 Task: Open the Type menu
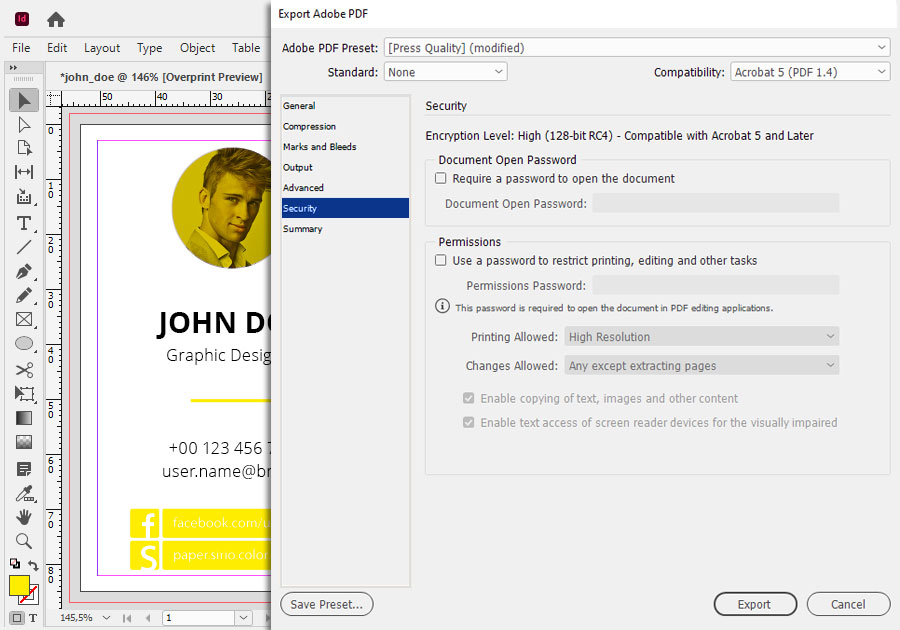coord(149,48)
